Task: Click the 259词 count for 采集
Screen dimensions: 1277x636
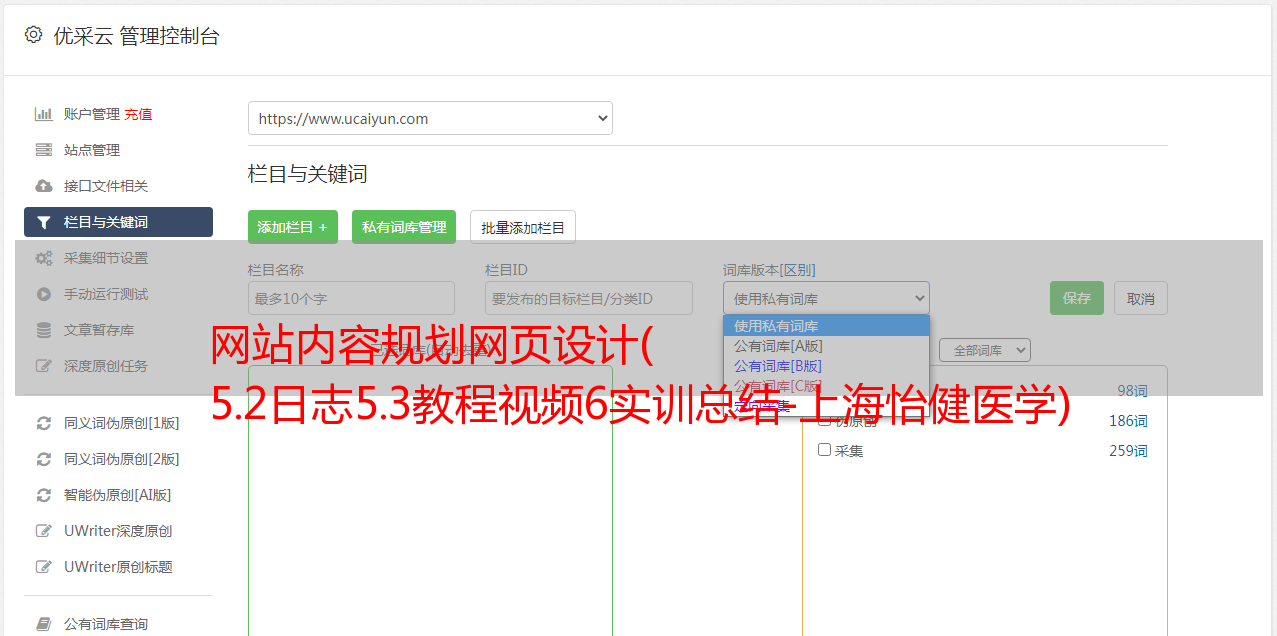Action: (x=1128, y=450)
